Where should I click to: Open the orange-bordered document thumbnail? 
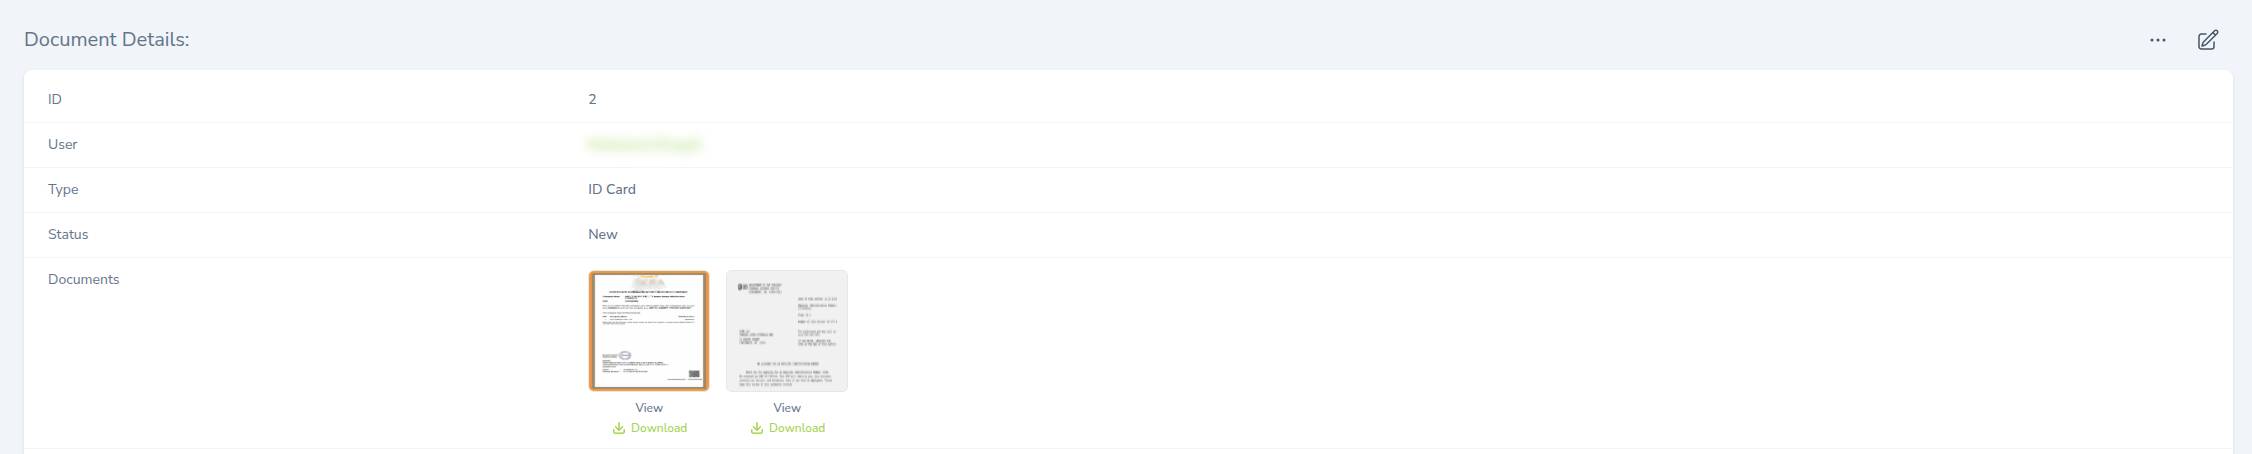click(649, 331)
